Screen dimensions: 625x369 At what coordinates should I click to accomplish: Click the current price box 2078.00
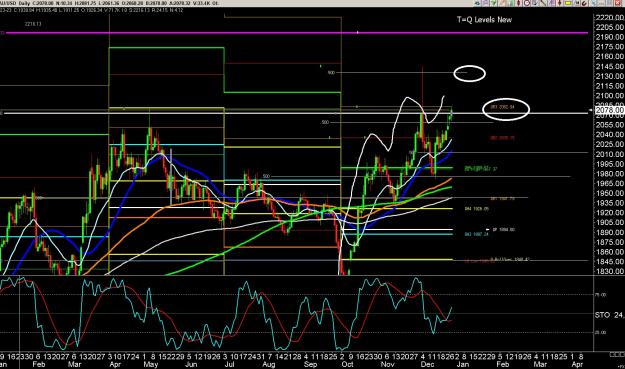(609, 110)
